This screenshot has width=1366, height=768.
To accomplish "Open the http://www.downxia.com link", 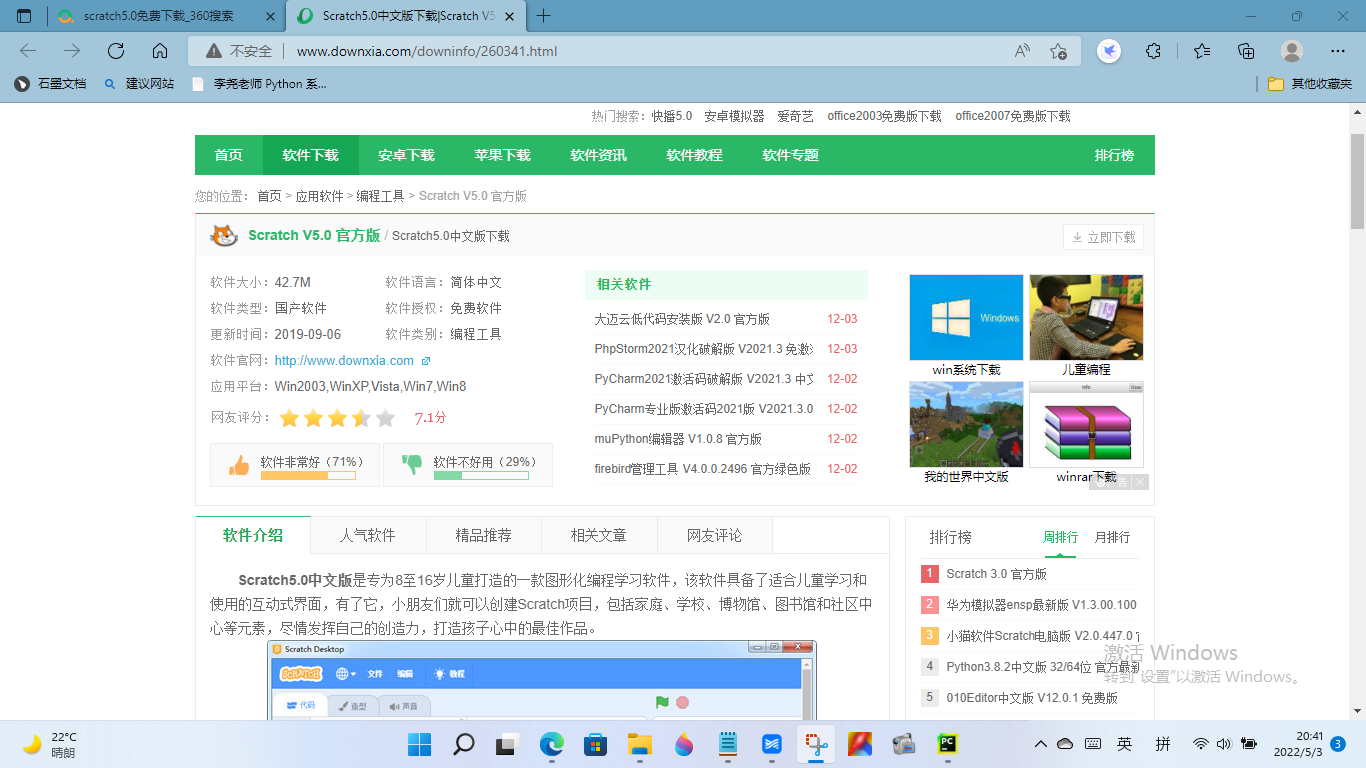I will click(x=344, y=361).
